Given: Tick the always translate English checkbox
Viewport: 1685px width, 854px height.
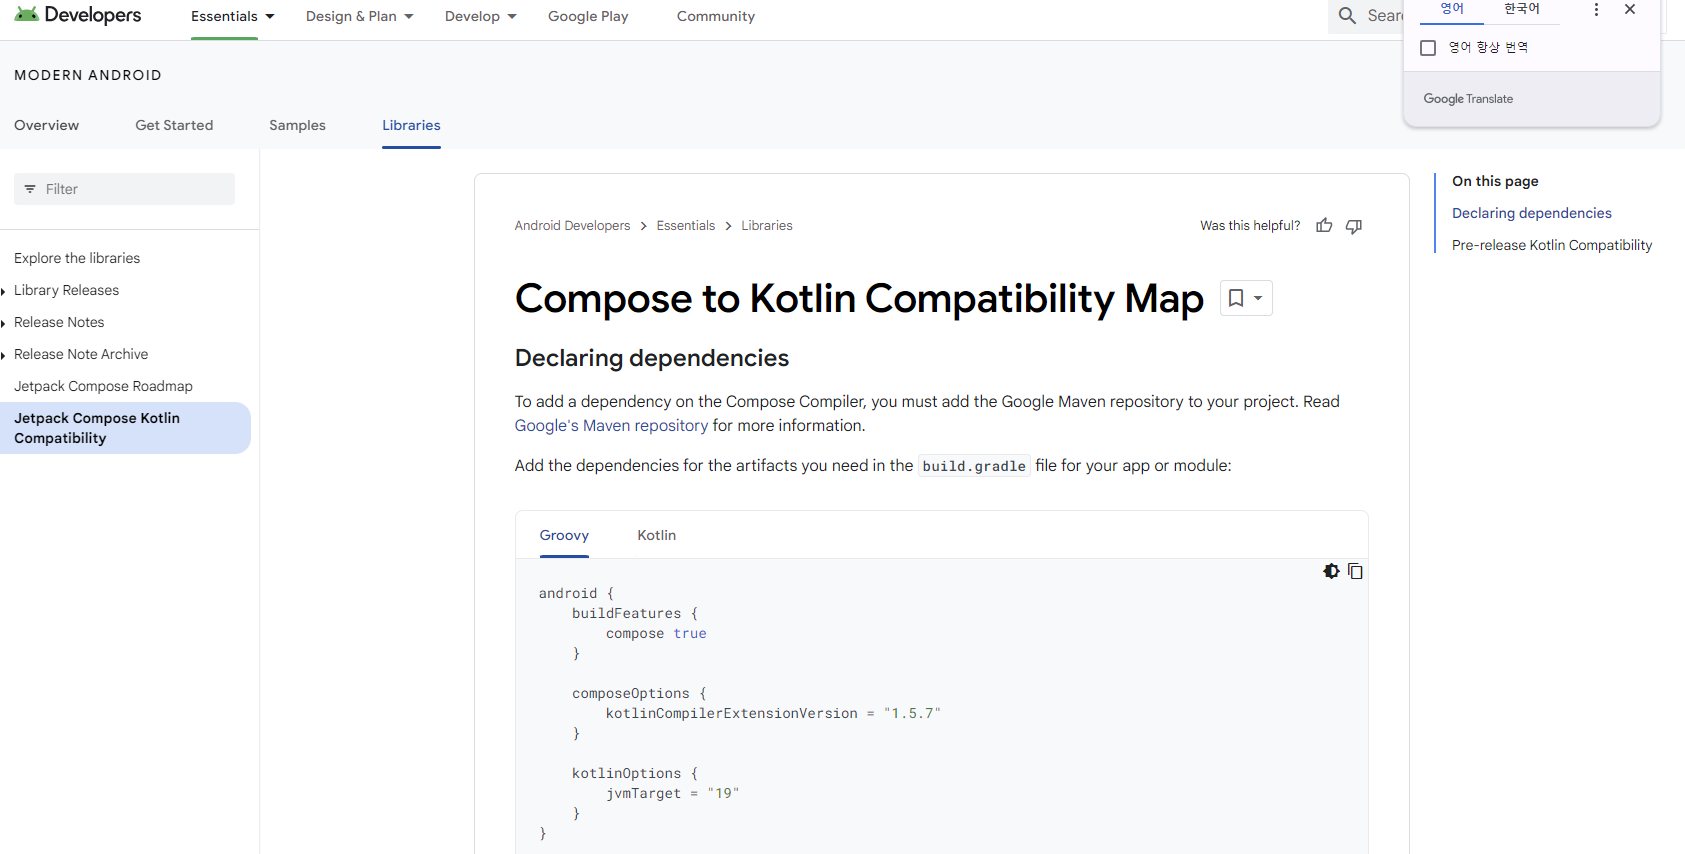Looking at the screenshot, I should tap(1428, 48).
